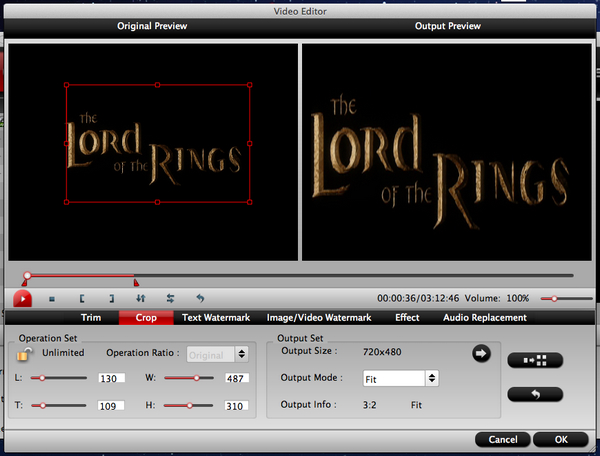Viewport: 600px width, 456px height.
Task: Click the playback timeline scrubber handle
Action: (27, 275)
